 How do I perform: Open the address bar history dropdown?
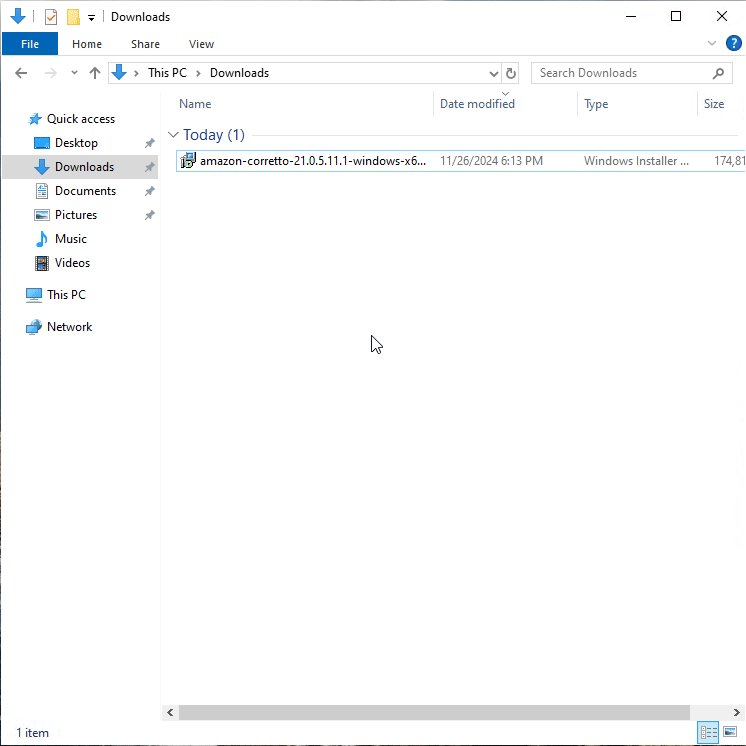[x=493, y=73]
